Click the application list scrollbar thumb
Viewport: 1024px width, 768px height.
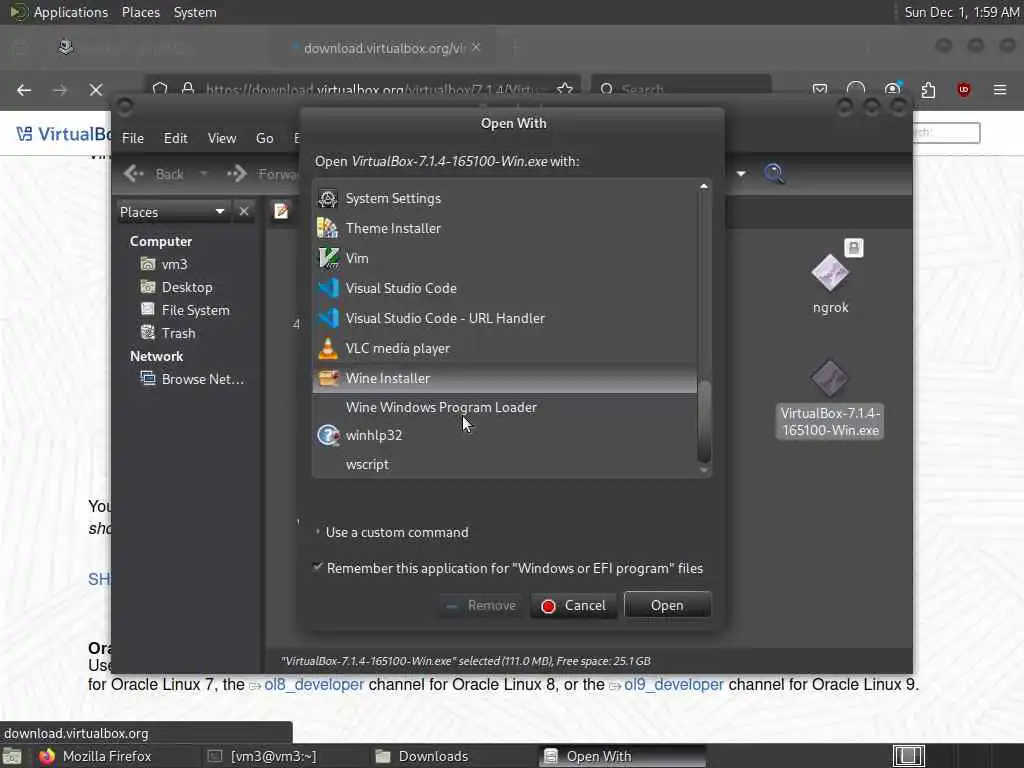click(x=704, y=420)
